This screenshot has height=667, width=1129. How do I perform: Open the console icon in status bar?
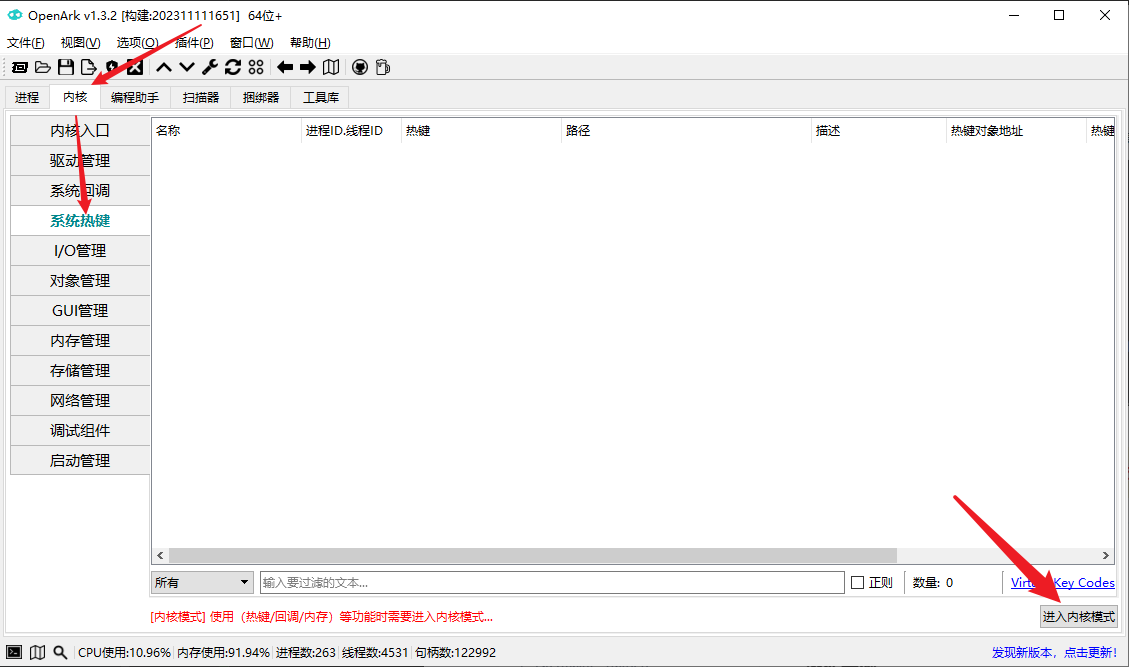click(x=14, y=652)
